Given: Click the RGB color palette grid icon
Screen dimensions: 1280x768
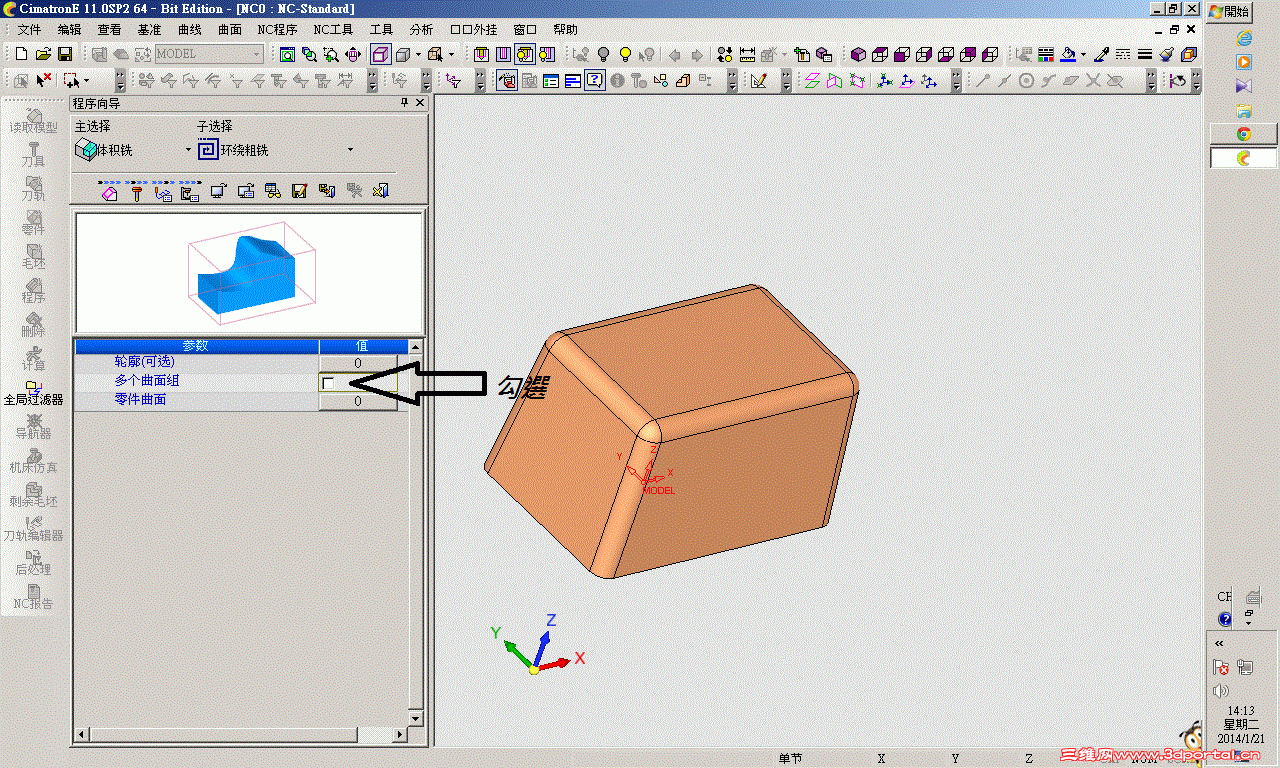Looking at the screenshot, I should (x=1046, y=54).
